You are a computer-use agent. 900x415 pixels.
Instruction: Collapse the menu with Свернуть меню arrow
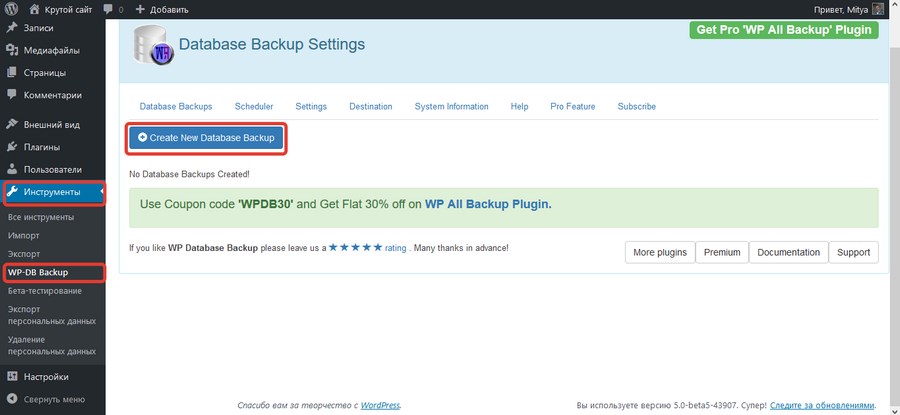click(x=11, y=399)
